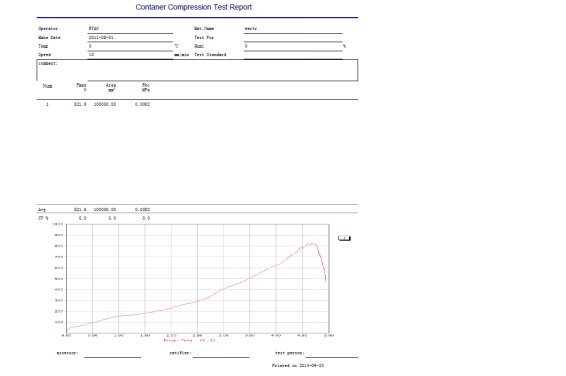Click the Avg summary row
Screen dimensions: 566x376
point(197,209)
